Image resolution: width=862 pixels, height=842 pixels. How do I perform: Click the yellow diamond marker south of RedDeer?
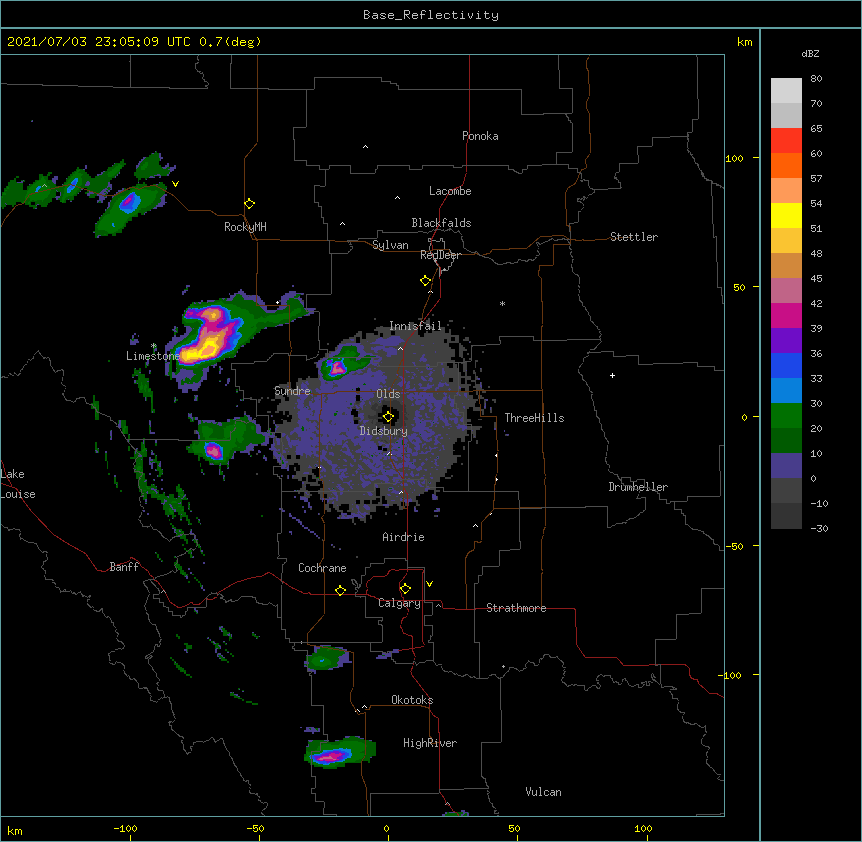tap(425, 281)
